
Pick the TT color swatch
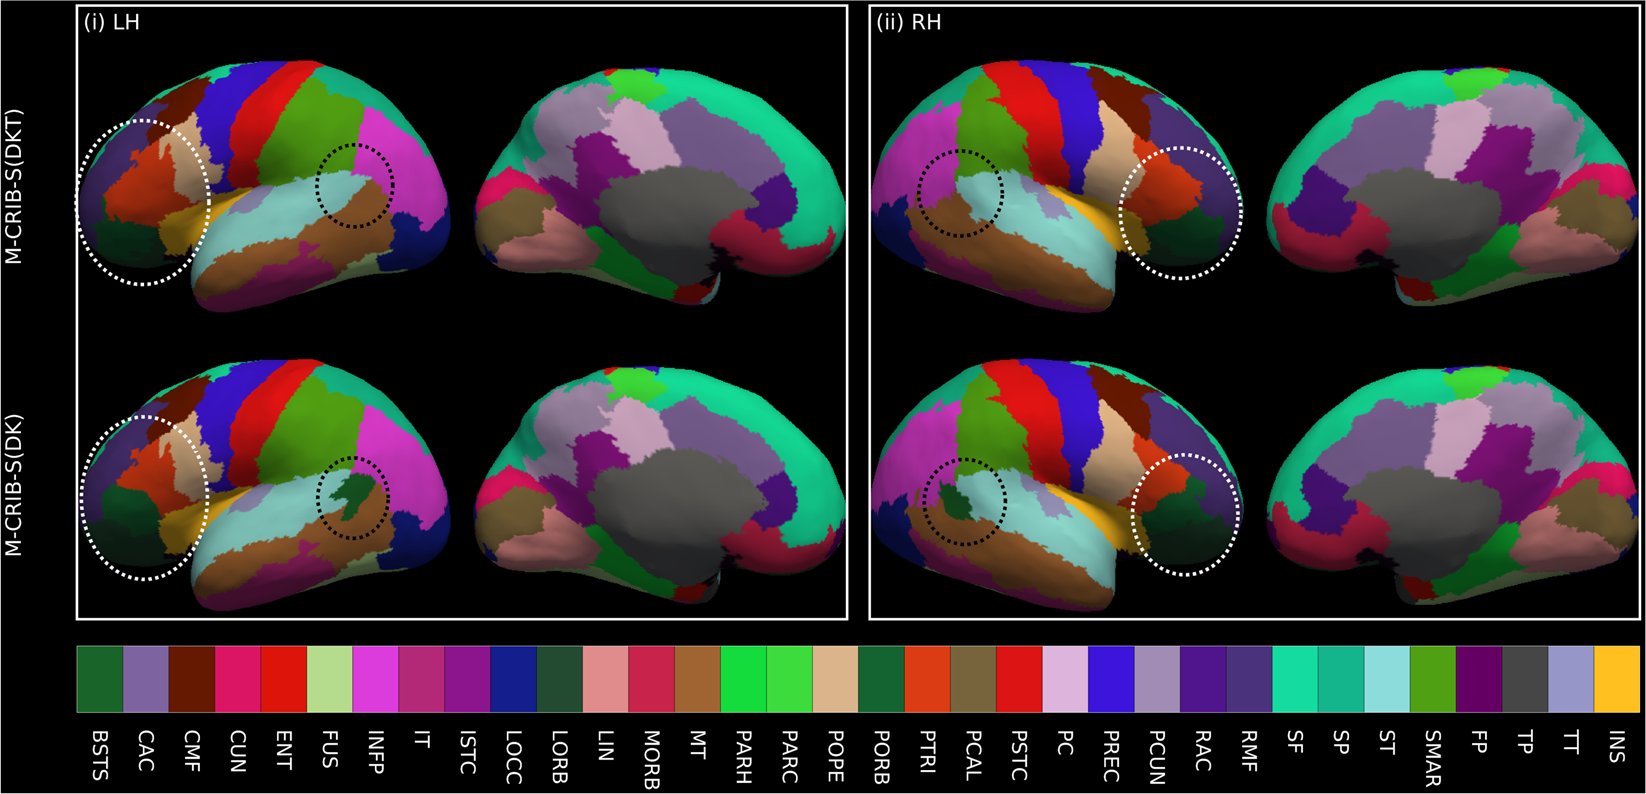1572,679
